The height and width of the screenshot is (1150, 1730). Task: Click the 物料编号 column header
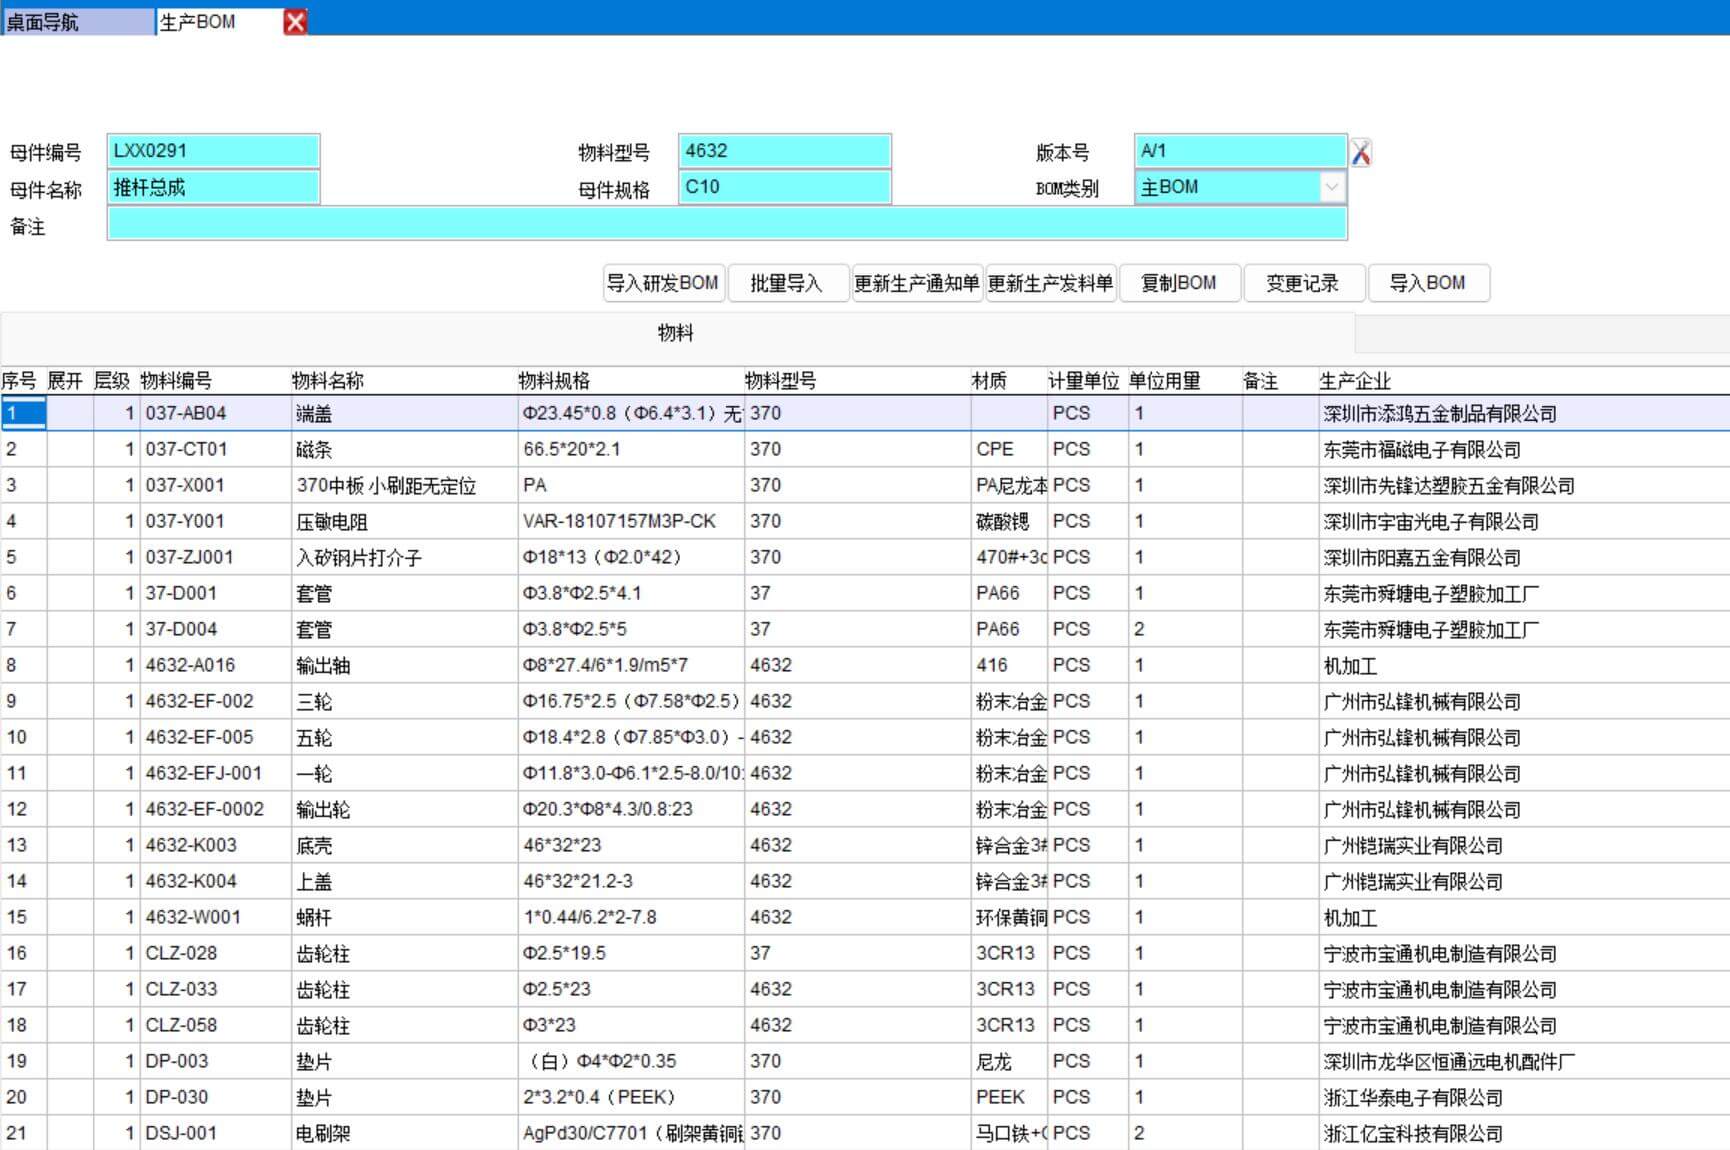tap(176, 381)
